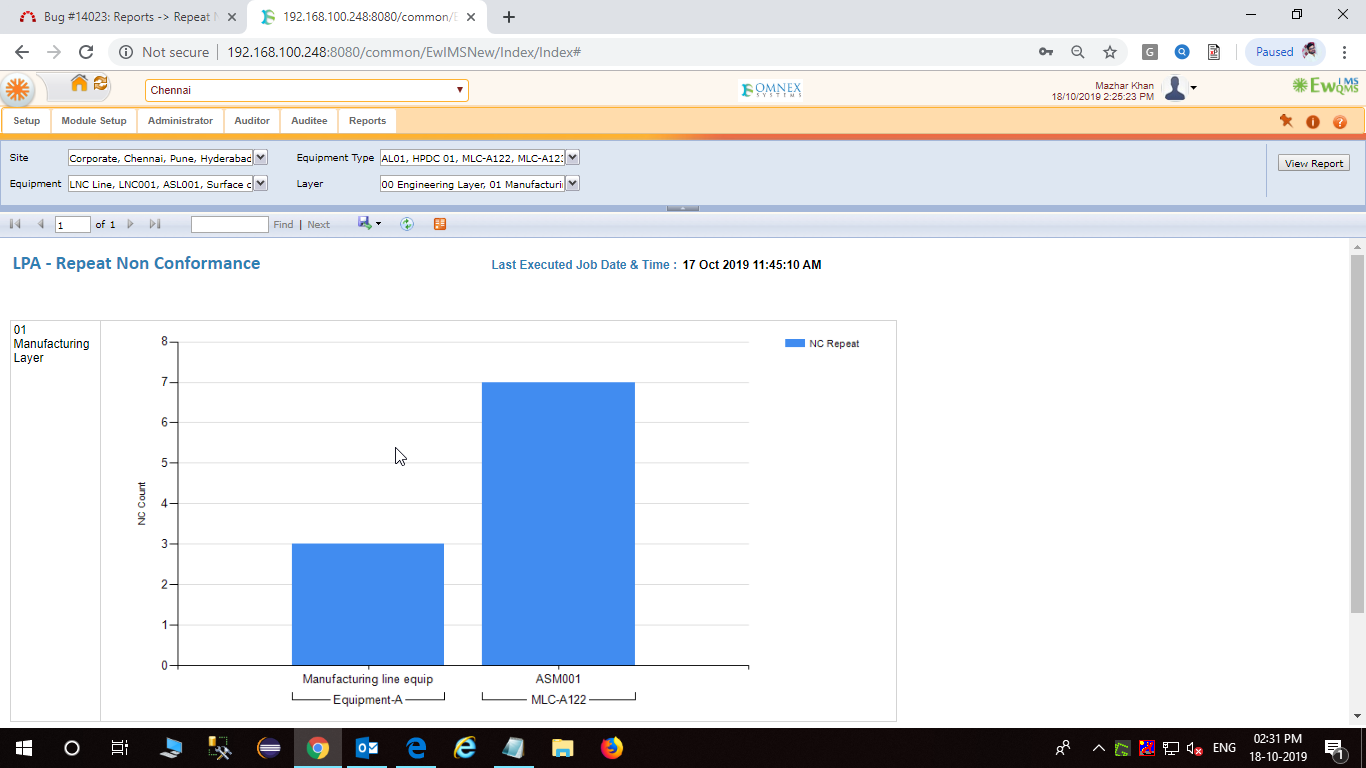The width and height of the screenshot is (1366, 768).
Task: Open the Setup menu
Action: (27, 121)
